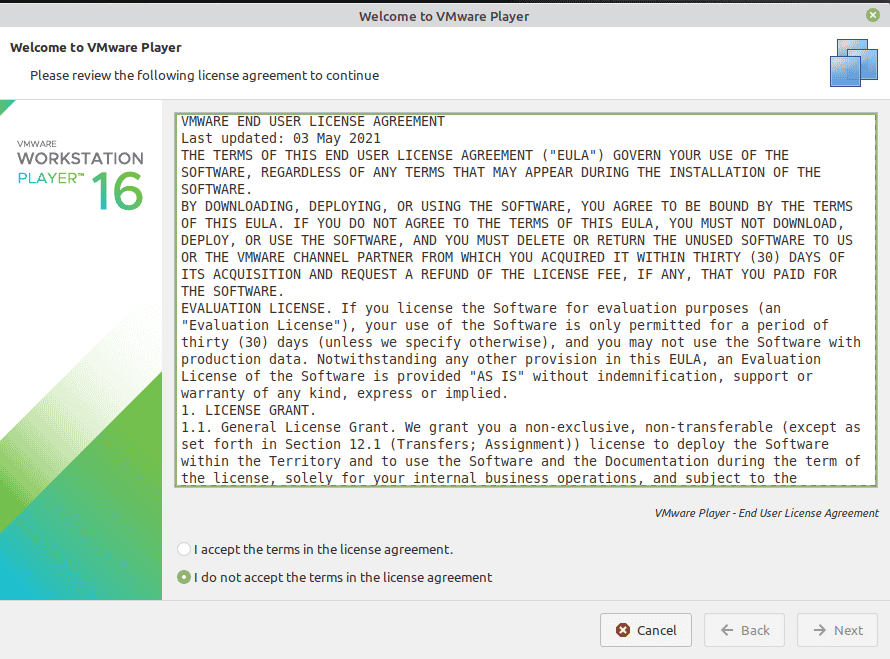Click the left arrow icon on Back
The width and height of the screenshot is (890, 659).
[727, 630]
